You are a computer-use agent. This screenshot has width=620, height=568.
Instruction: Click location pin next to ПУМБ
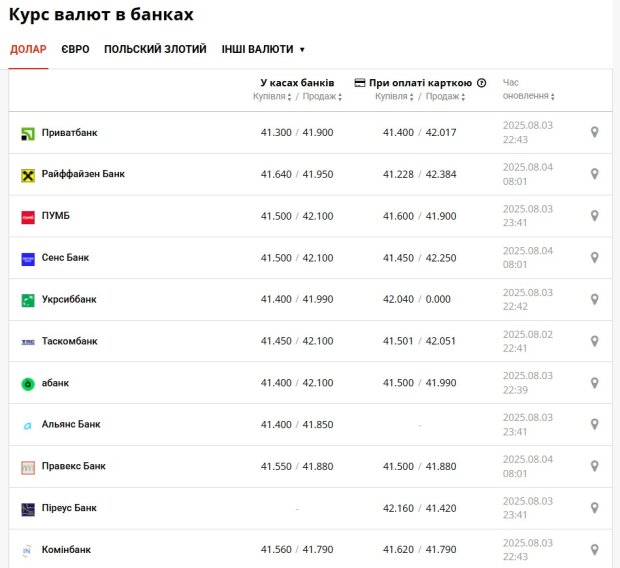point(594,216)
